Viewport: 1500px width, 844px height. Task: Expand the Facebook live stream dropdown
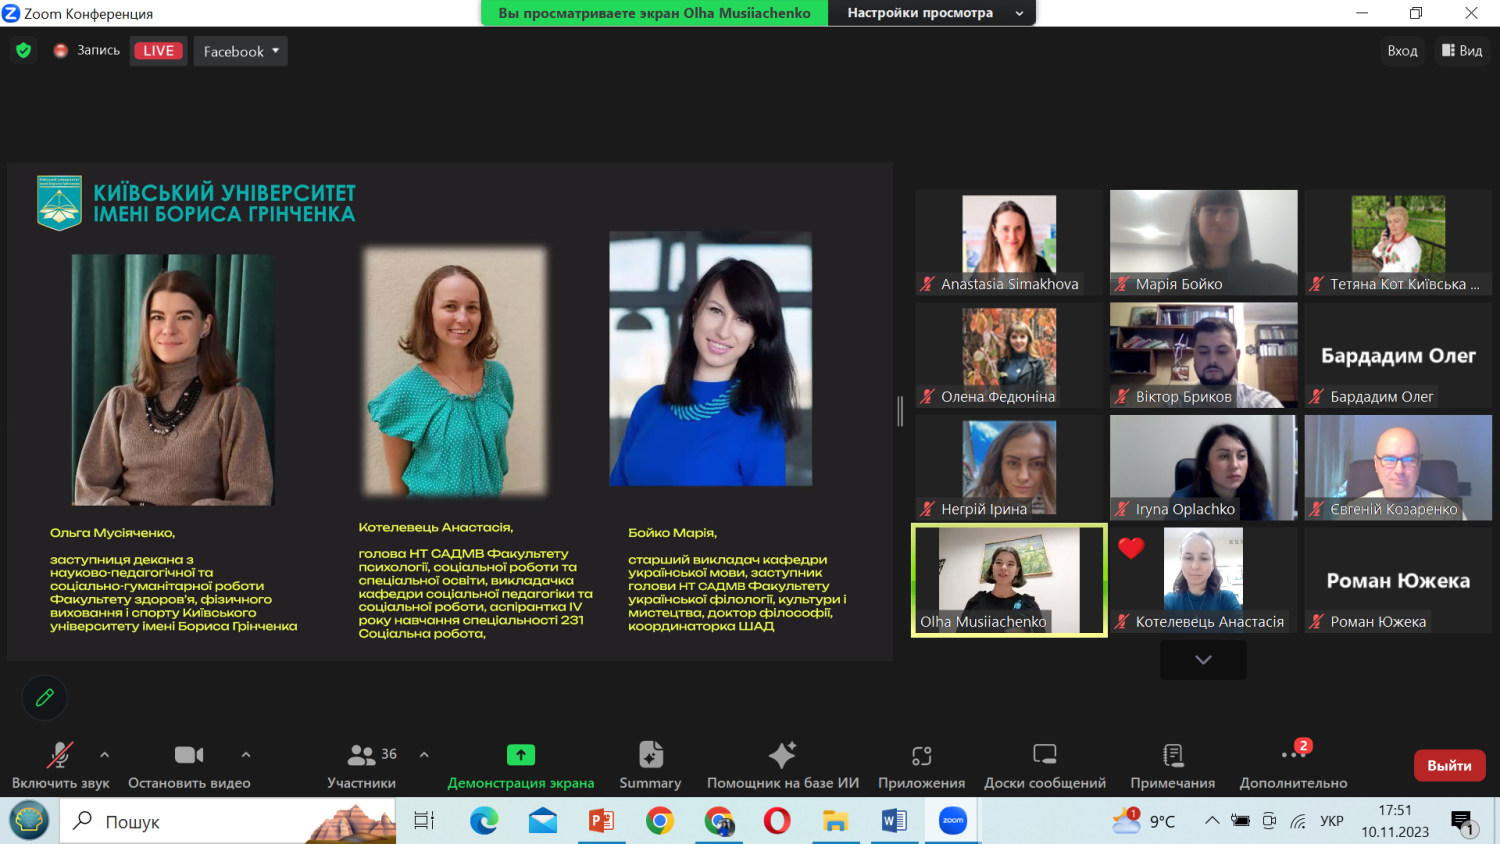[x=240, y=51]
